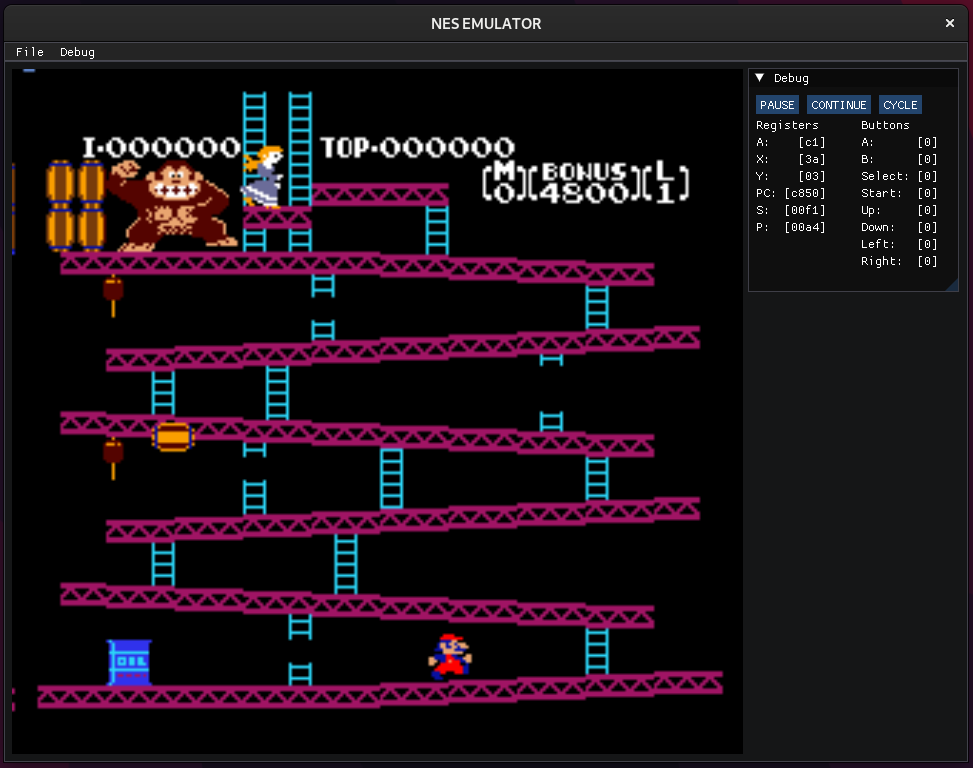The image size is (973, 768).
Task: Collapse the Debug panel triangle
Action: click(x=760, y=78)
